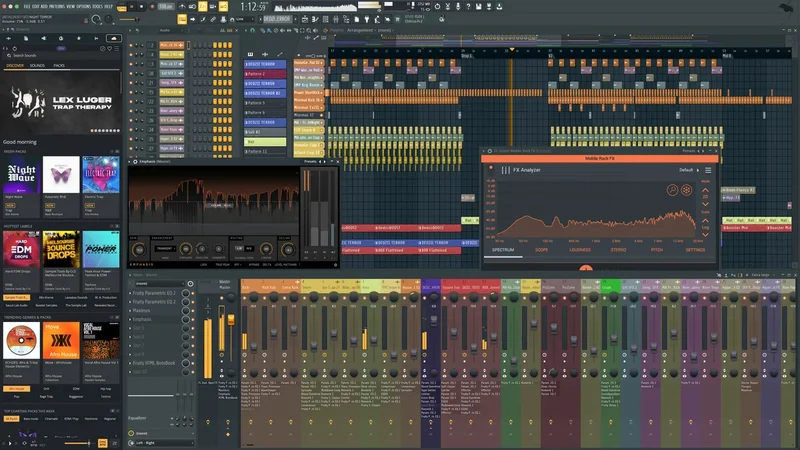
Task: Select Pattern 2 in the pattern list
Action: coord(265,73)
